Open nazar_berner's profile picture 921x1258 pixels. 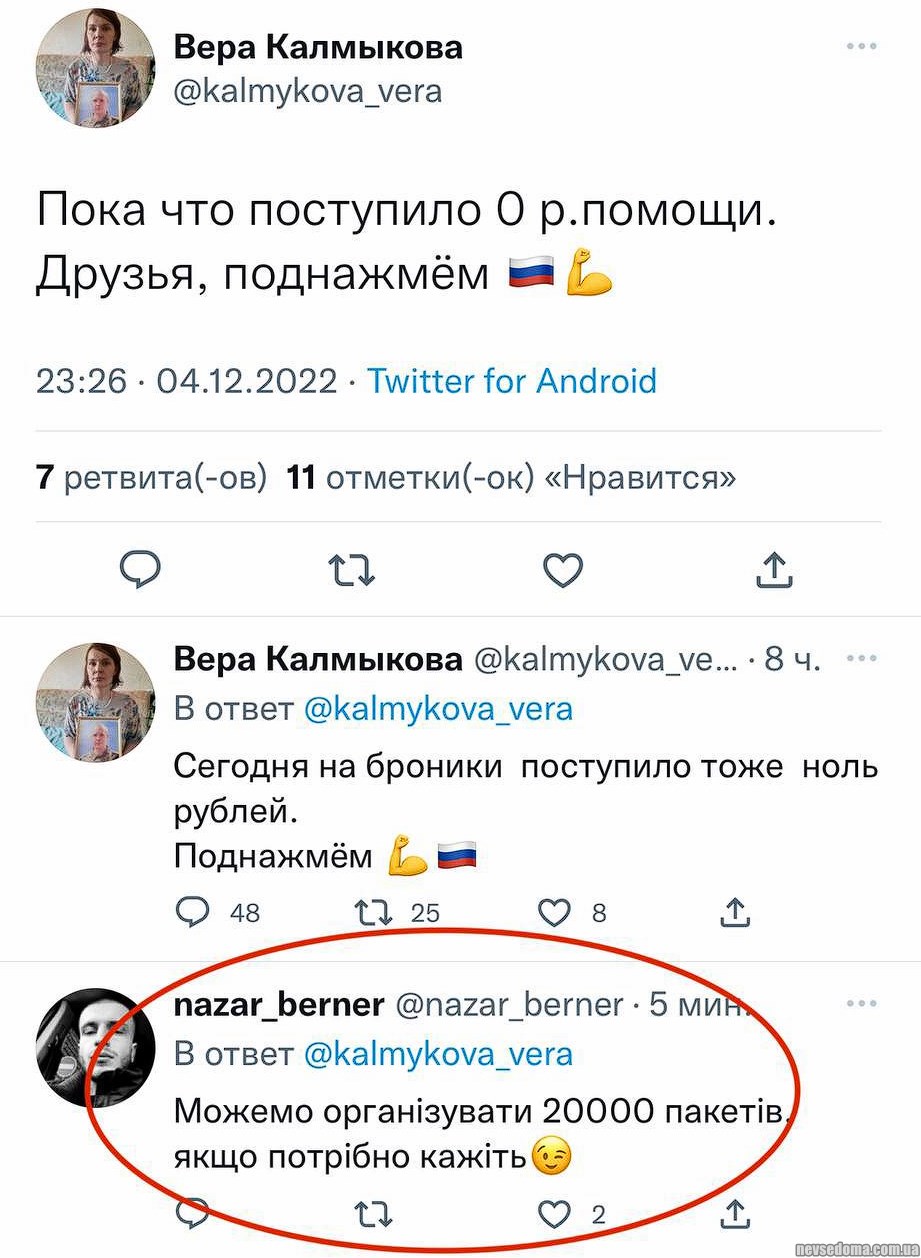(x=96, y=1047)
